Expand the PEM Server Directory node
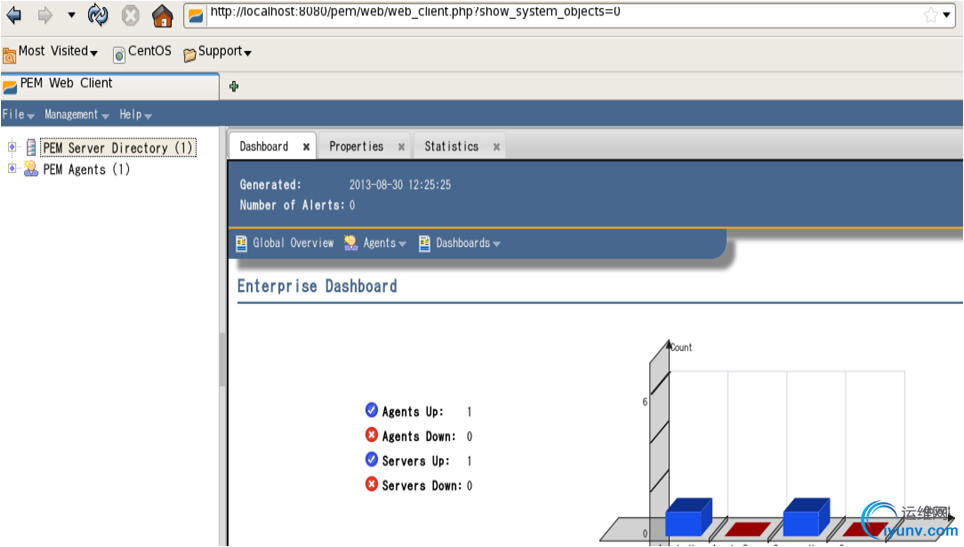The height and width of the screenshot is (547, 964). [x=11, y=147]
